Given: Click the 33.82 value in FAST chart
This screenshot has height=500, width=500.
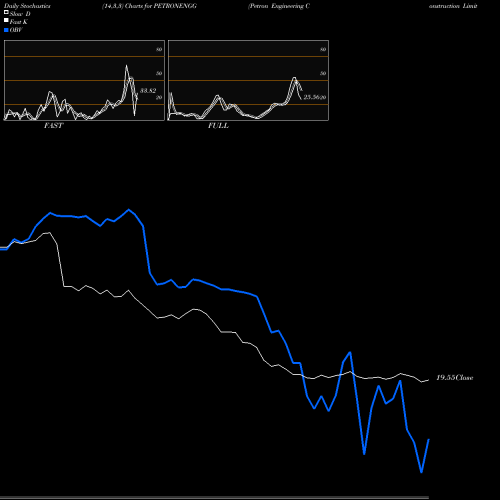Looking at the screenshot, I should 148,91.
